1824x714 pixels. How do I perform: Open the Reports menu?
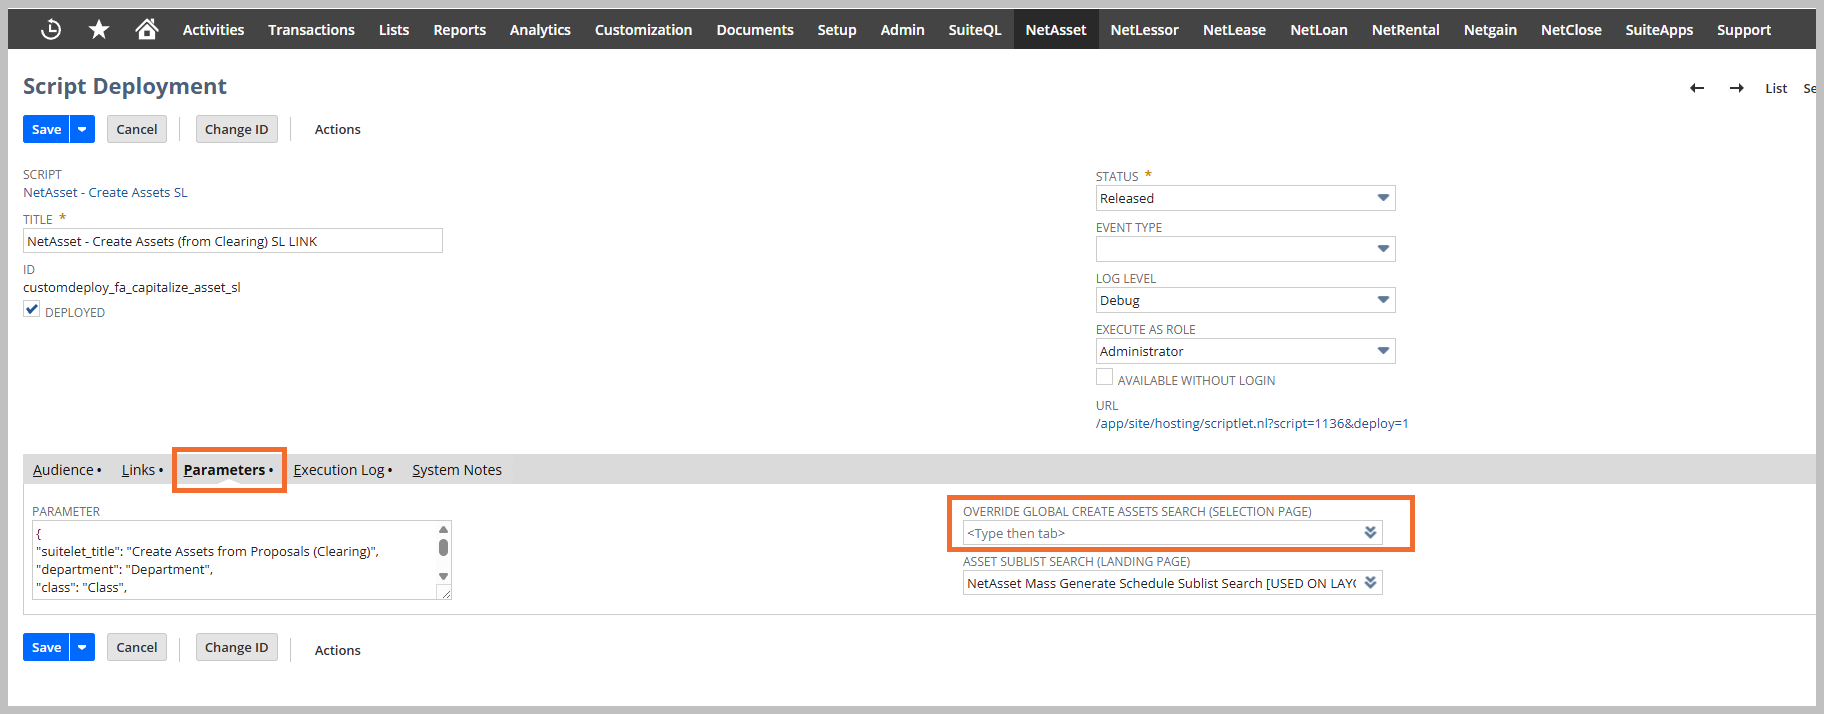pos(460,30)
